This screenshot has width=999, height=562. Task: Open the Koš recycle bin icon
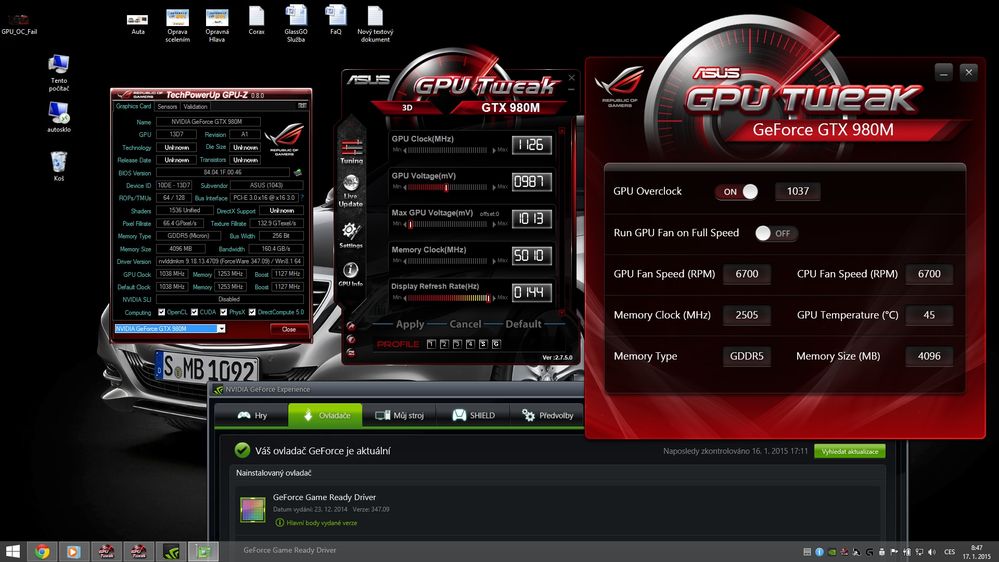tap(59, 166)
